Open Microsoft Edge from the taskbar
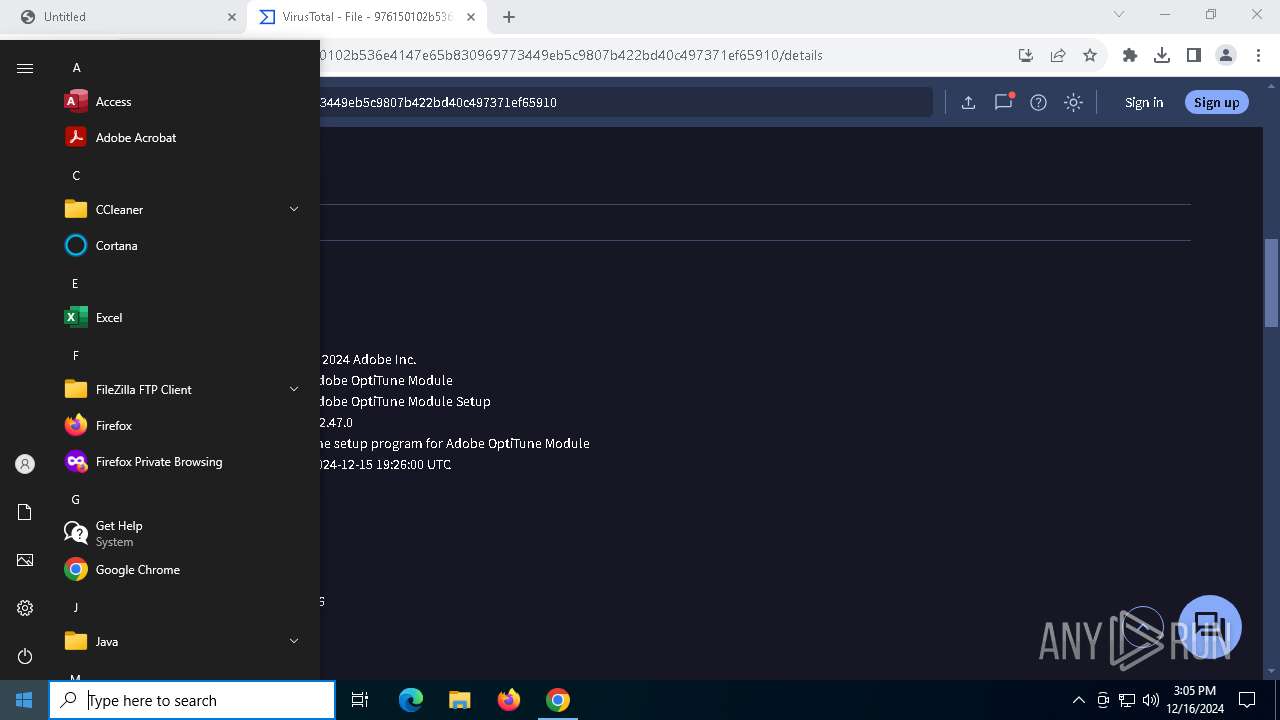 (x=411, y=700)
